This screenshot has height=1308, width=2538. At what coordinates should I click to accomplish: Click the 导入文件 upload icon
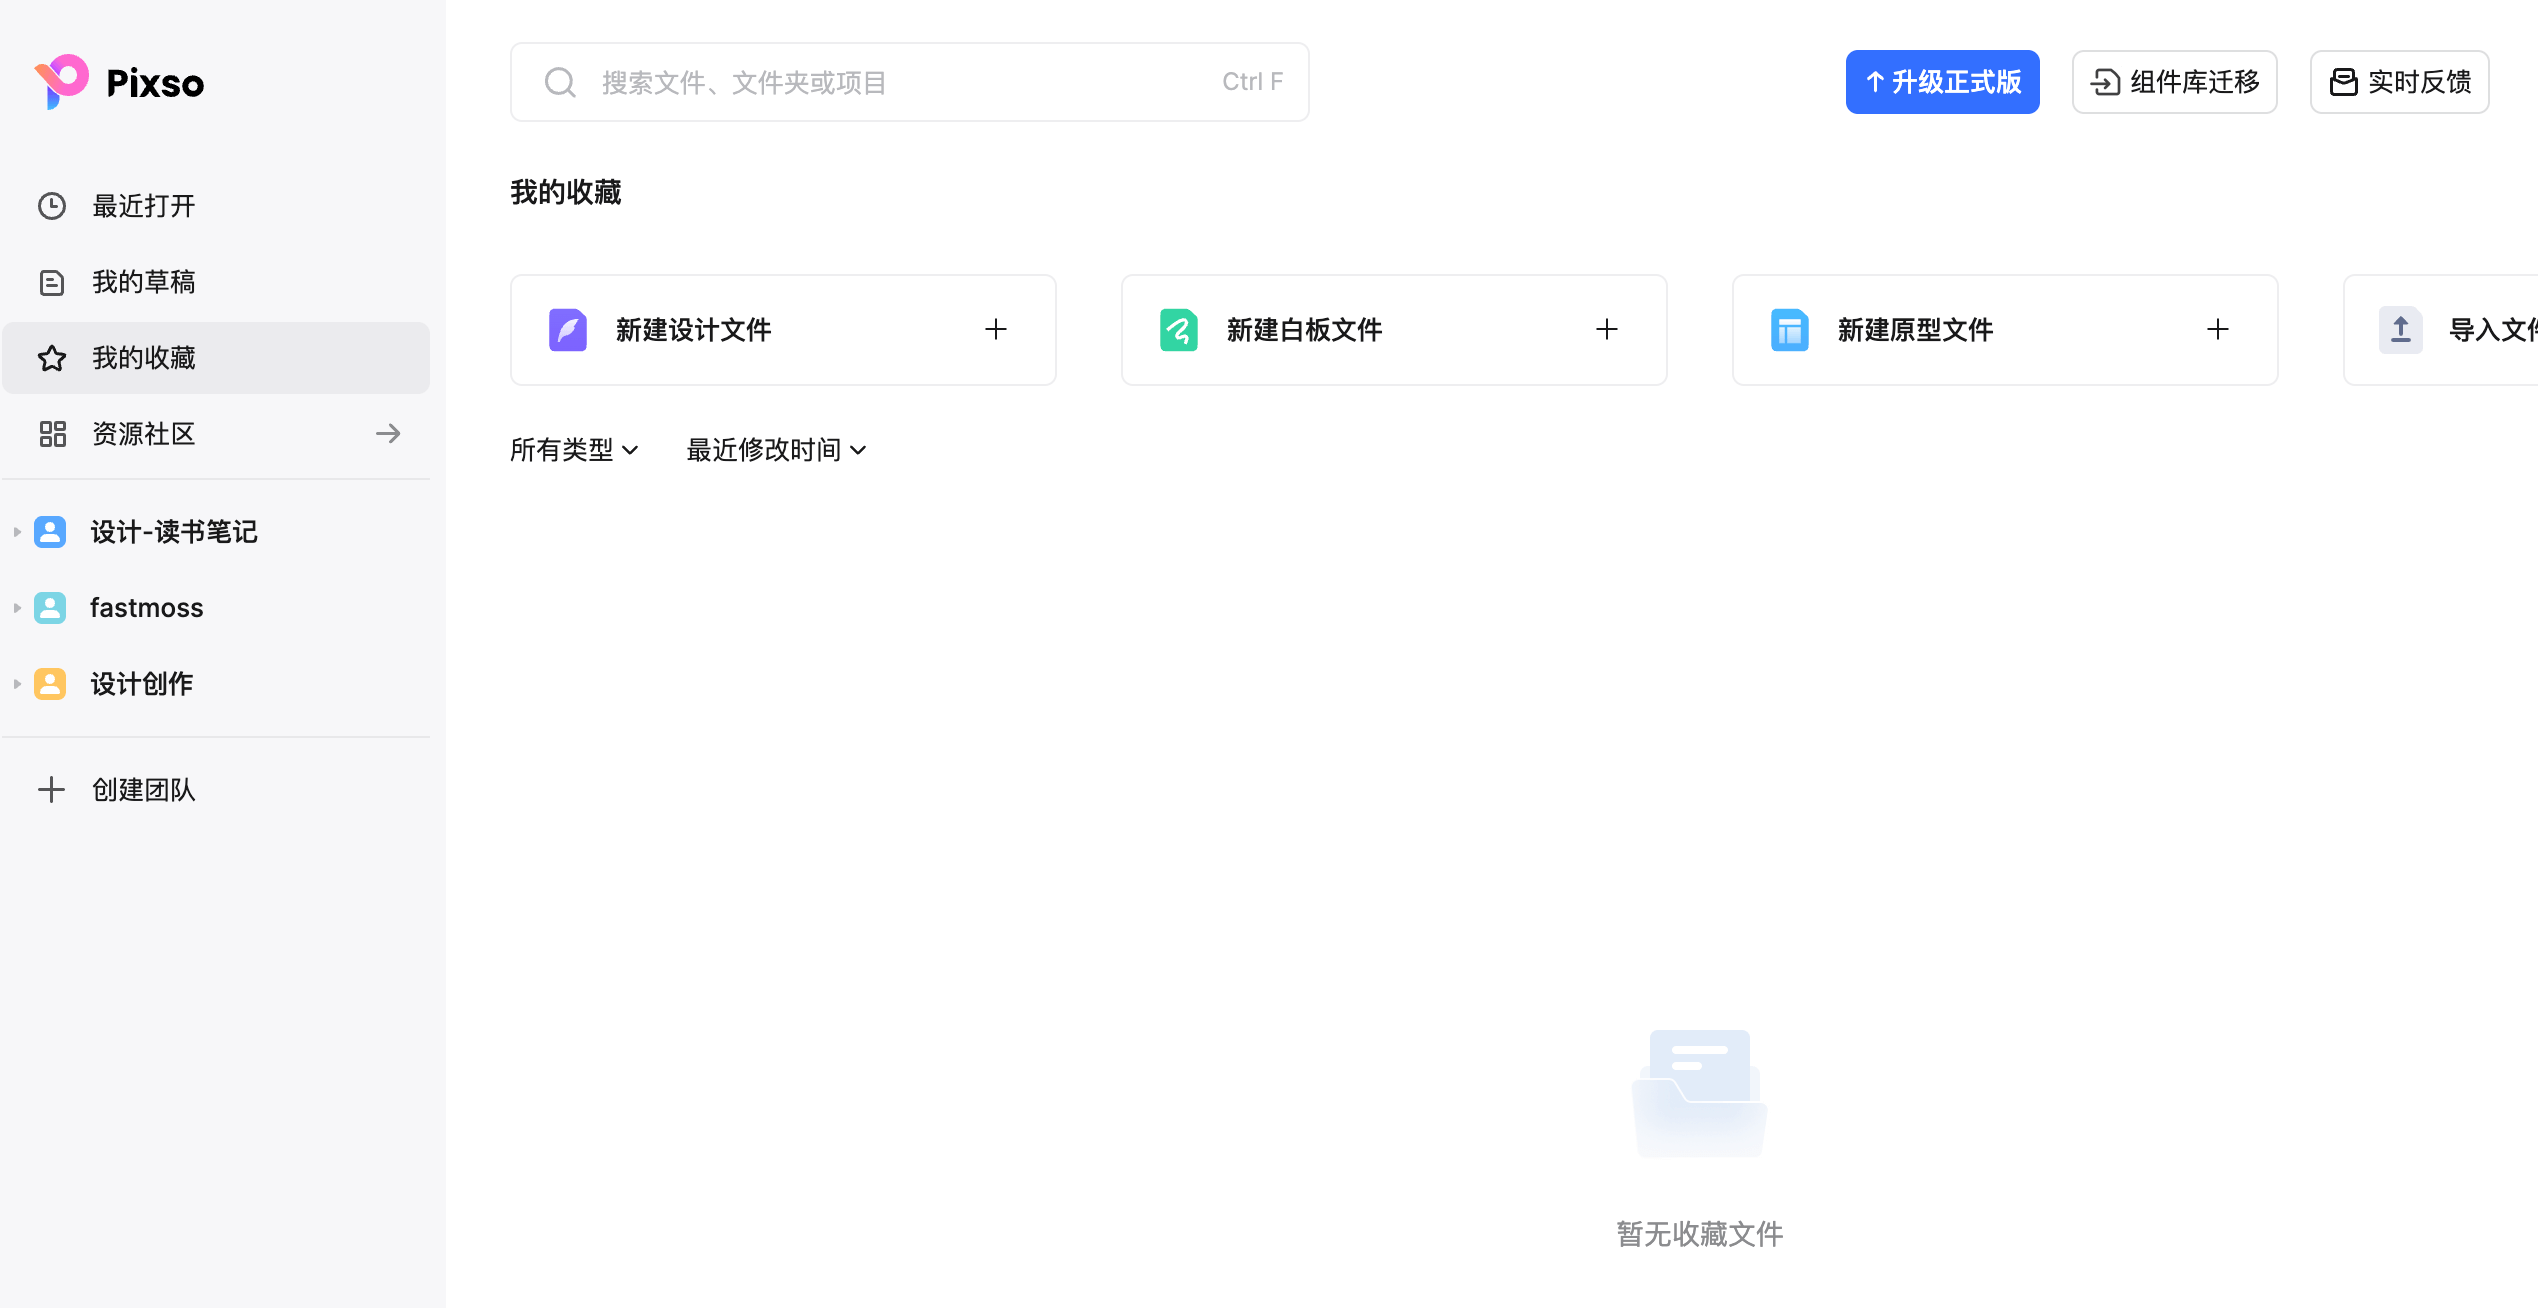(x=2401, y=330)
